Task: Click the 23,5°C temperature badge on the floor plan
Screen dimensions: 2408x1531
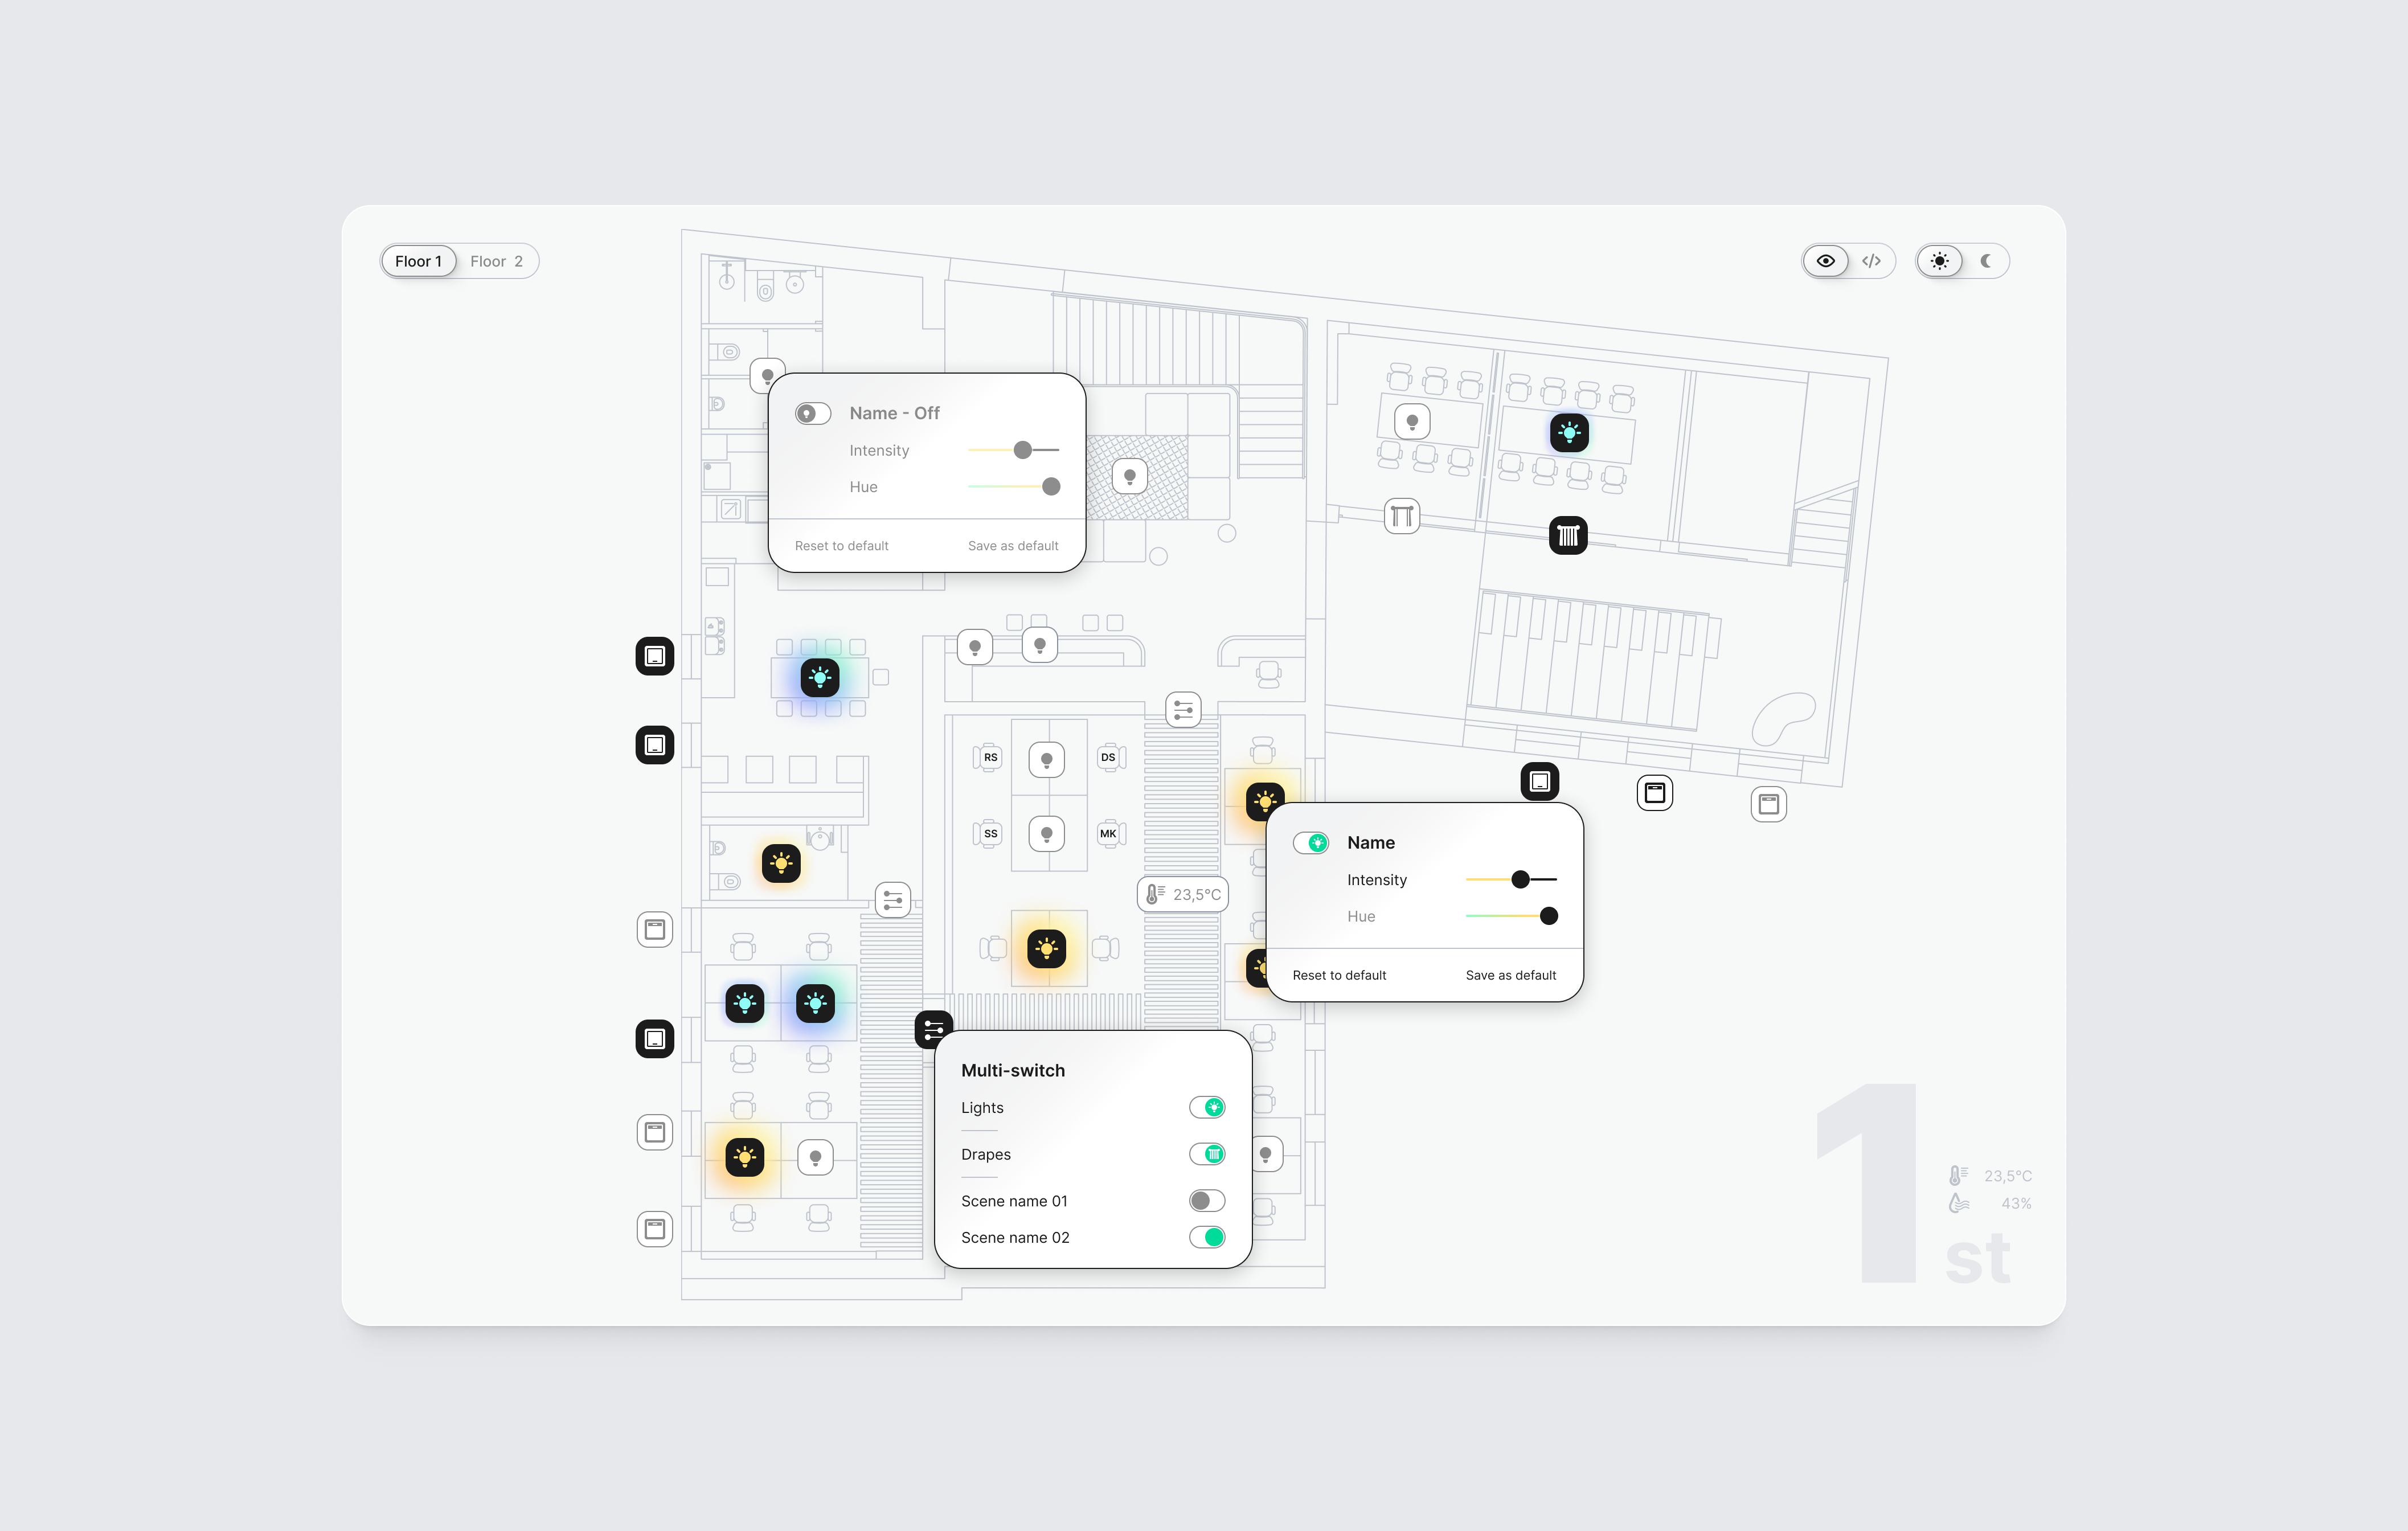Action: click(1182, 893)
